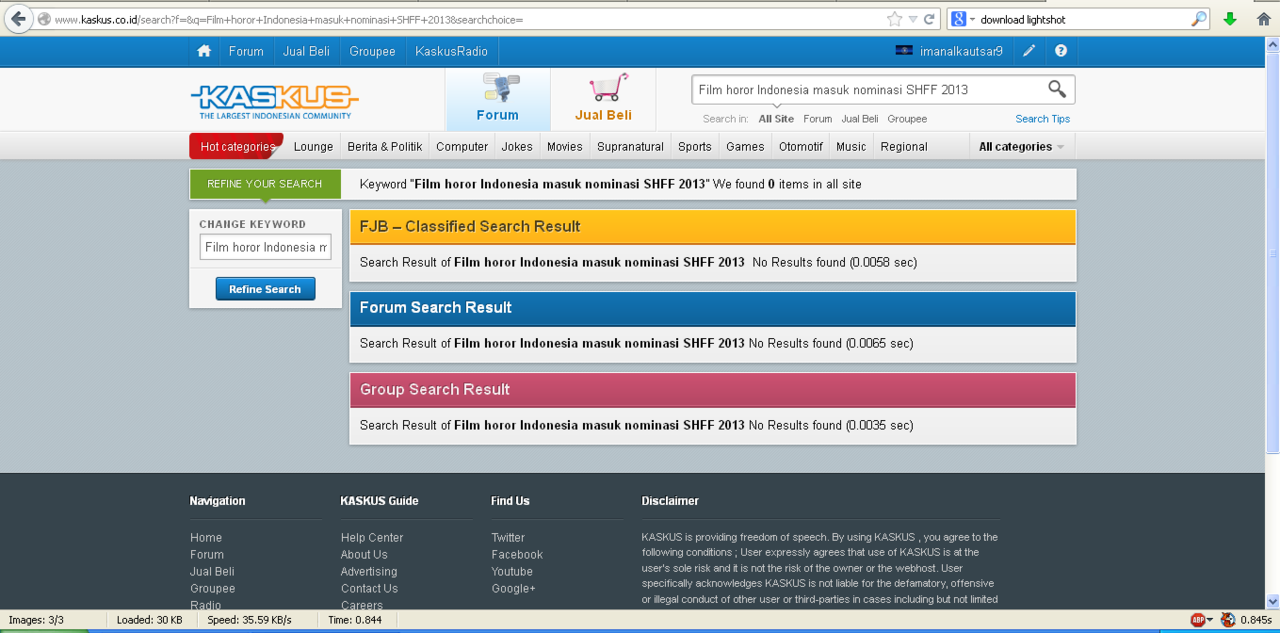Viewport: 1280px width, 633px height.
Task: Select Jual Beli search scope under search box
Action: [861, 119]
